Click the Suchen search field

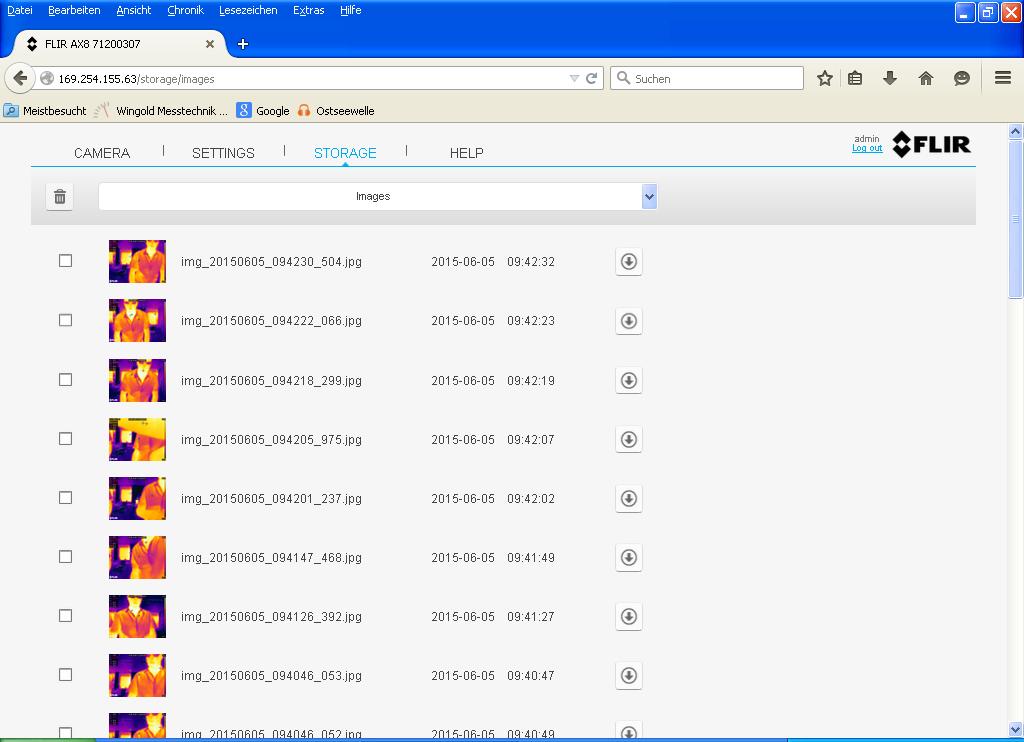point(707,78)
